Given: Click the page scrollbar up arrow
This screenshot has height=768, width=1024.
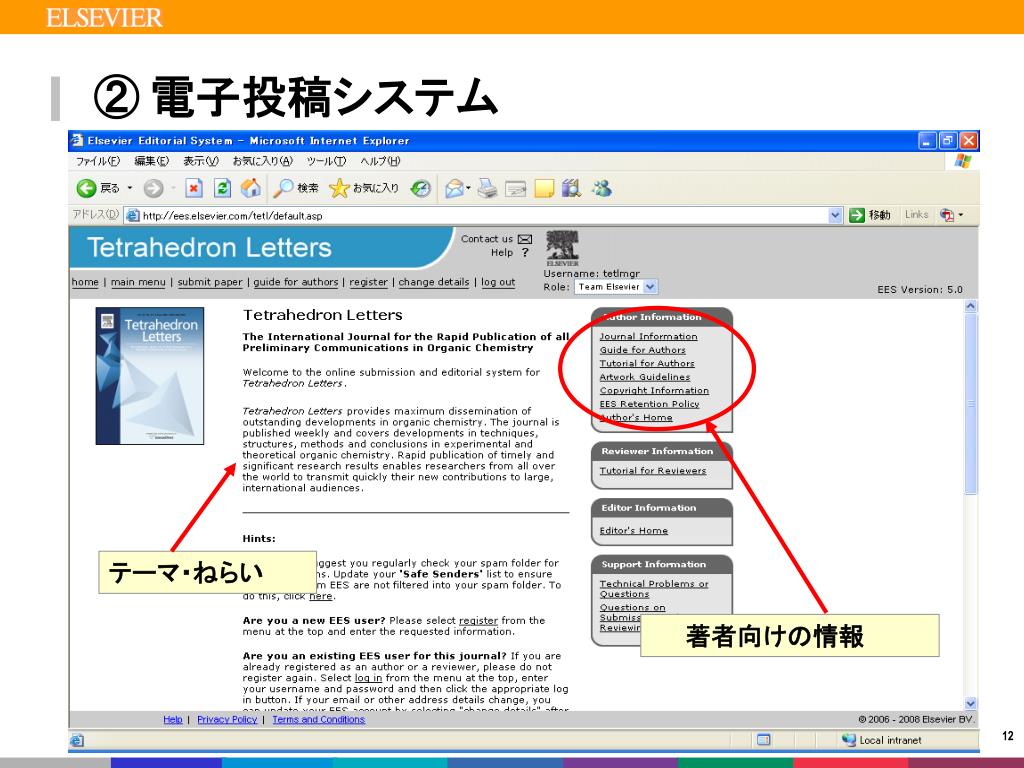Looking at the screenshot, I should (x=970, y=306).
